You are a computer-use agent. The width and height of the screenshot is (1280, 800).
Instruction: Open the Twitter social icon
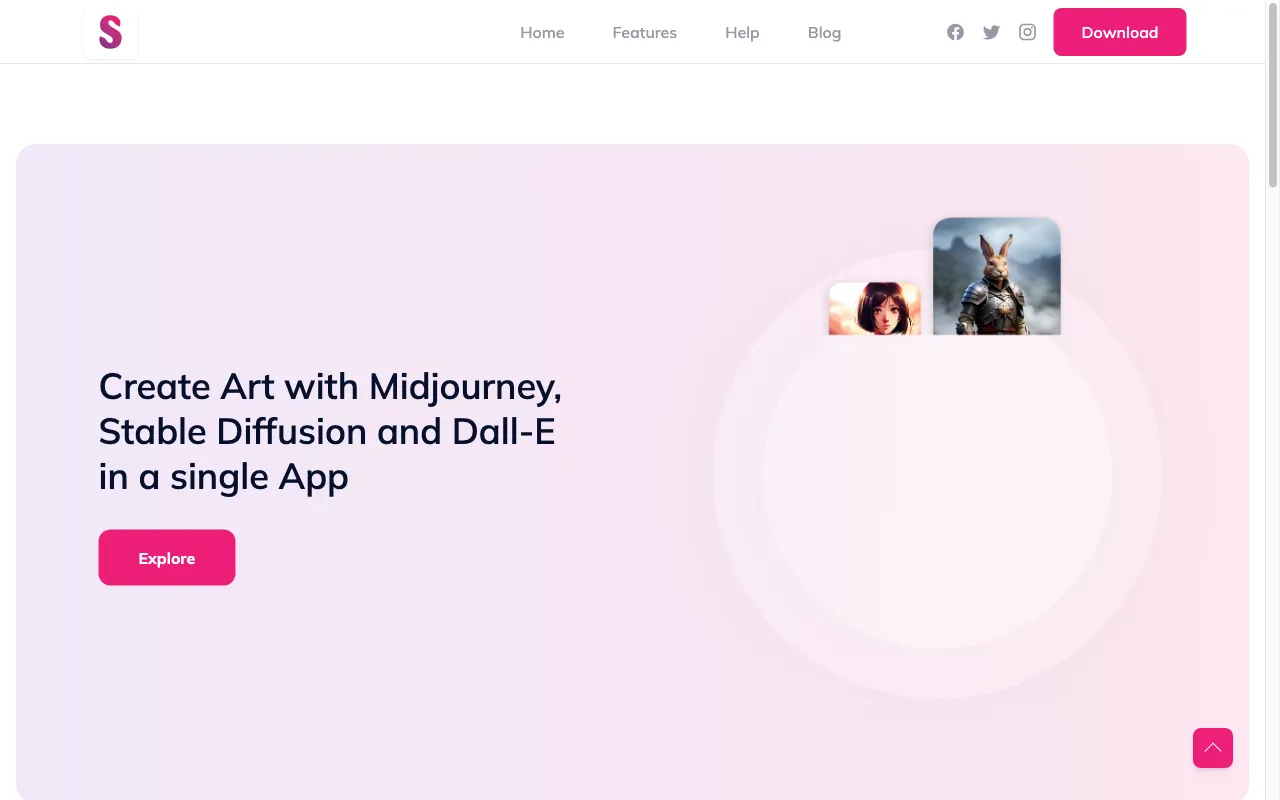tap(991, 32)
